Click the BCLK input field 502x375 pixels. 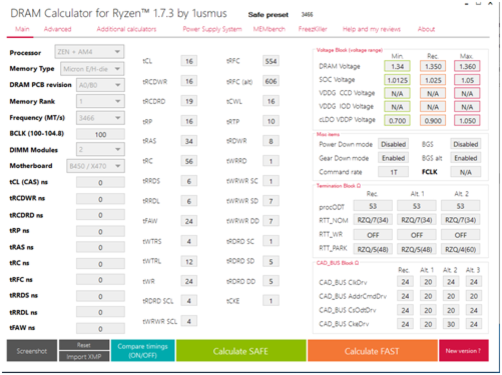coord(100,134)
